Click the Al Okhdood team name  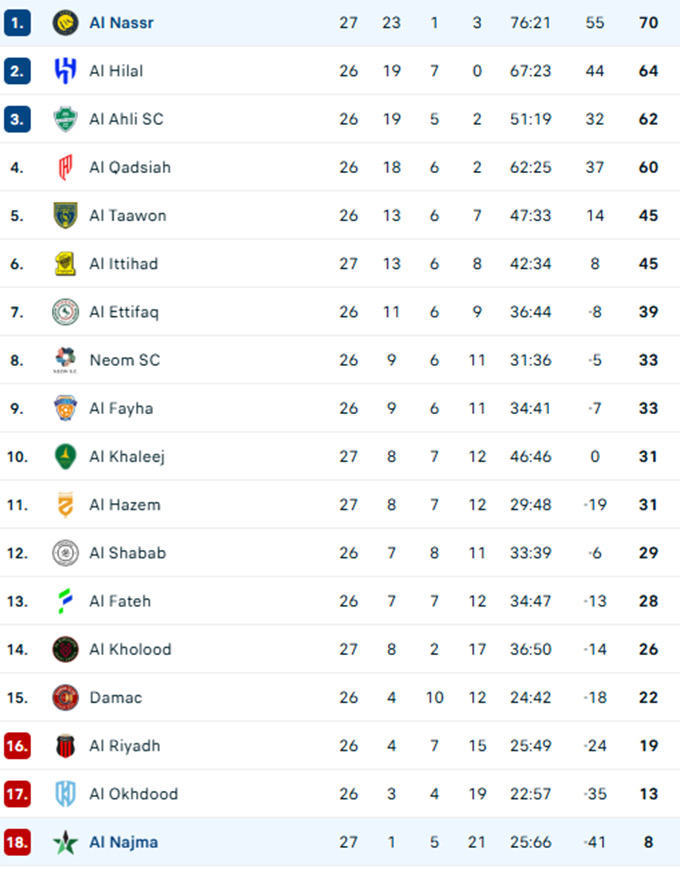pos(133,794)
